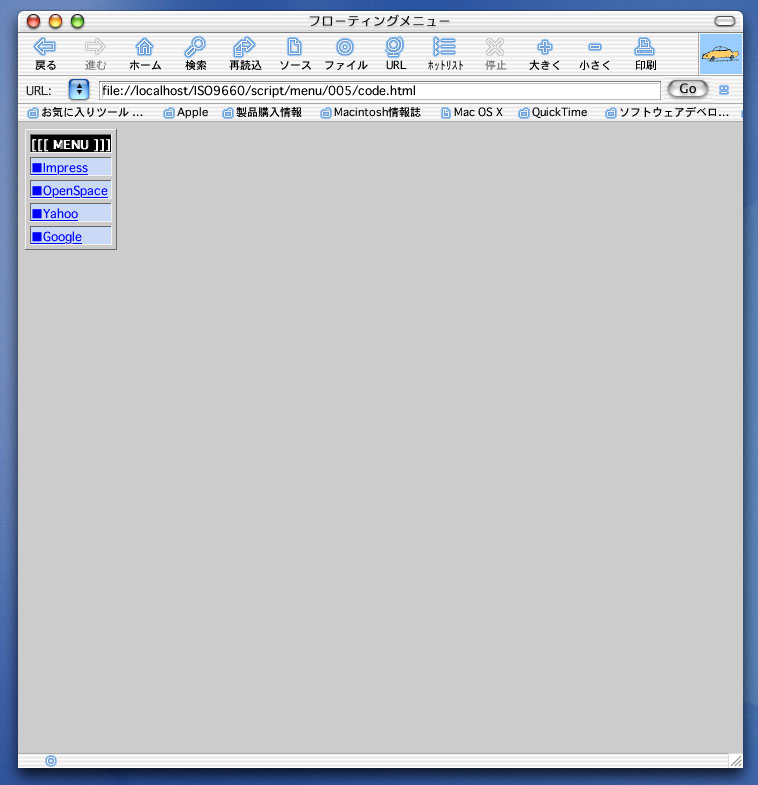Click the yellow minimize window button

point(55,22)
